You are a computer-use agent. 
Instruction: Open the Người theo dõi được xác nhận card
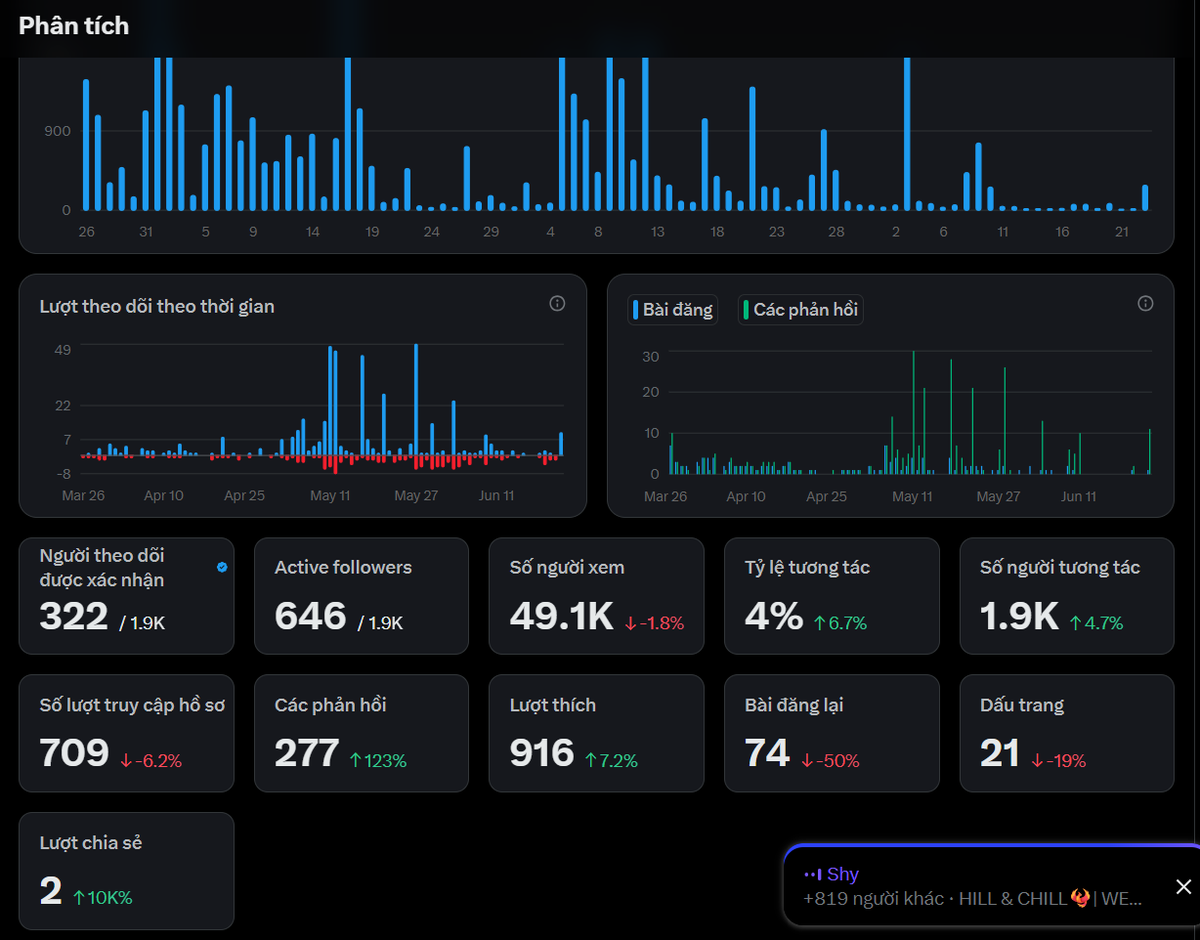click(x=126, y=596)
